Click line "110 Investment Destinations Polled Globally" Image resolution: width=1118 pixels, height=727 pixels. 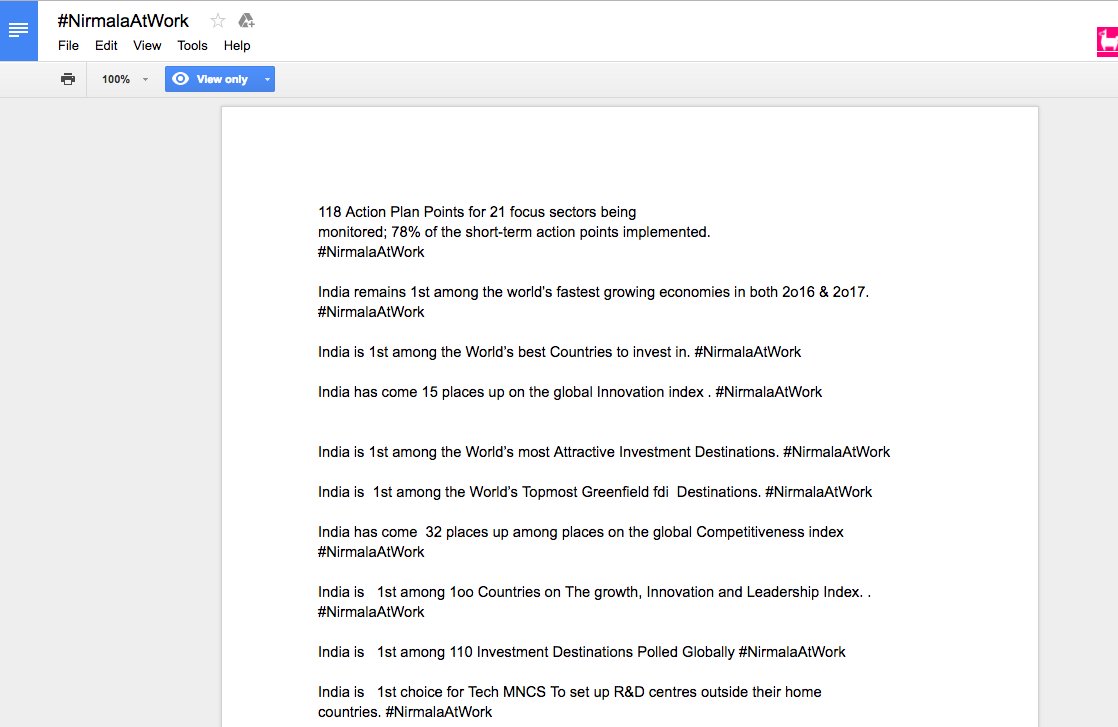582,651
